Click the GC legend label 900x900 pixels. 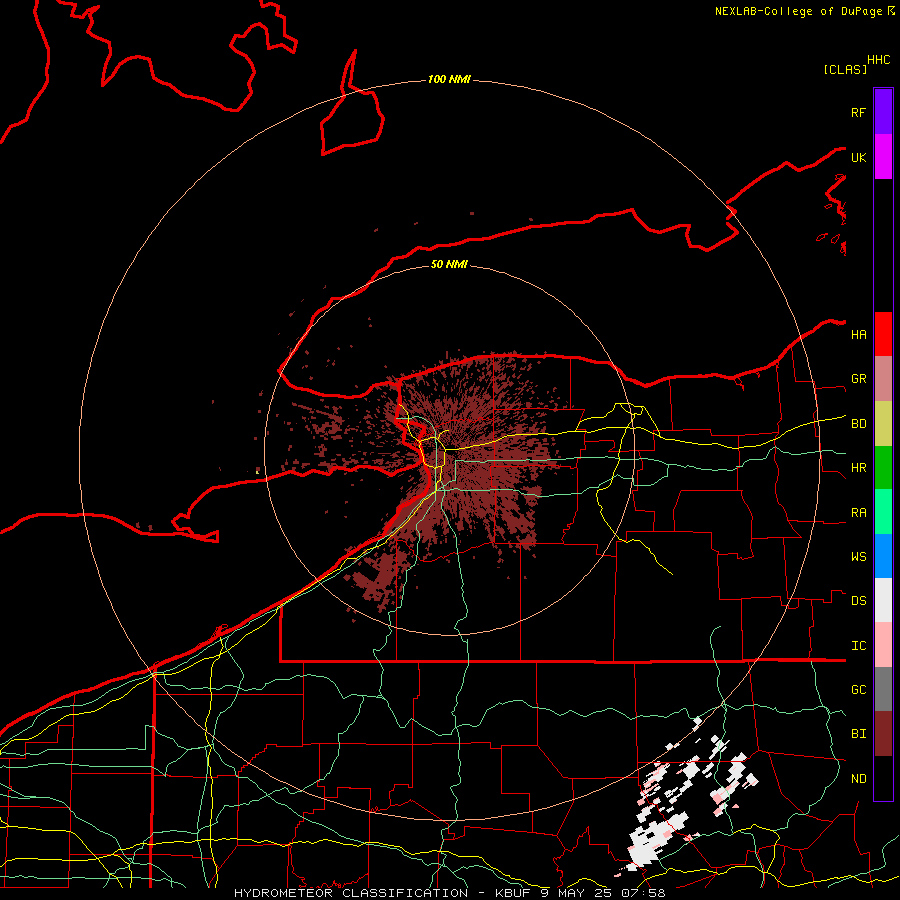[x=858, y=689]
